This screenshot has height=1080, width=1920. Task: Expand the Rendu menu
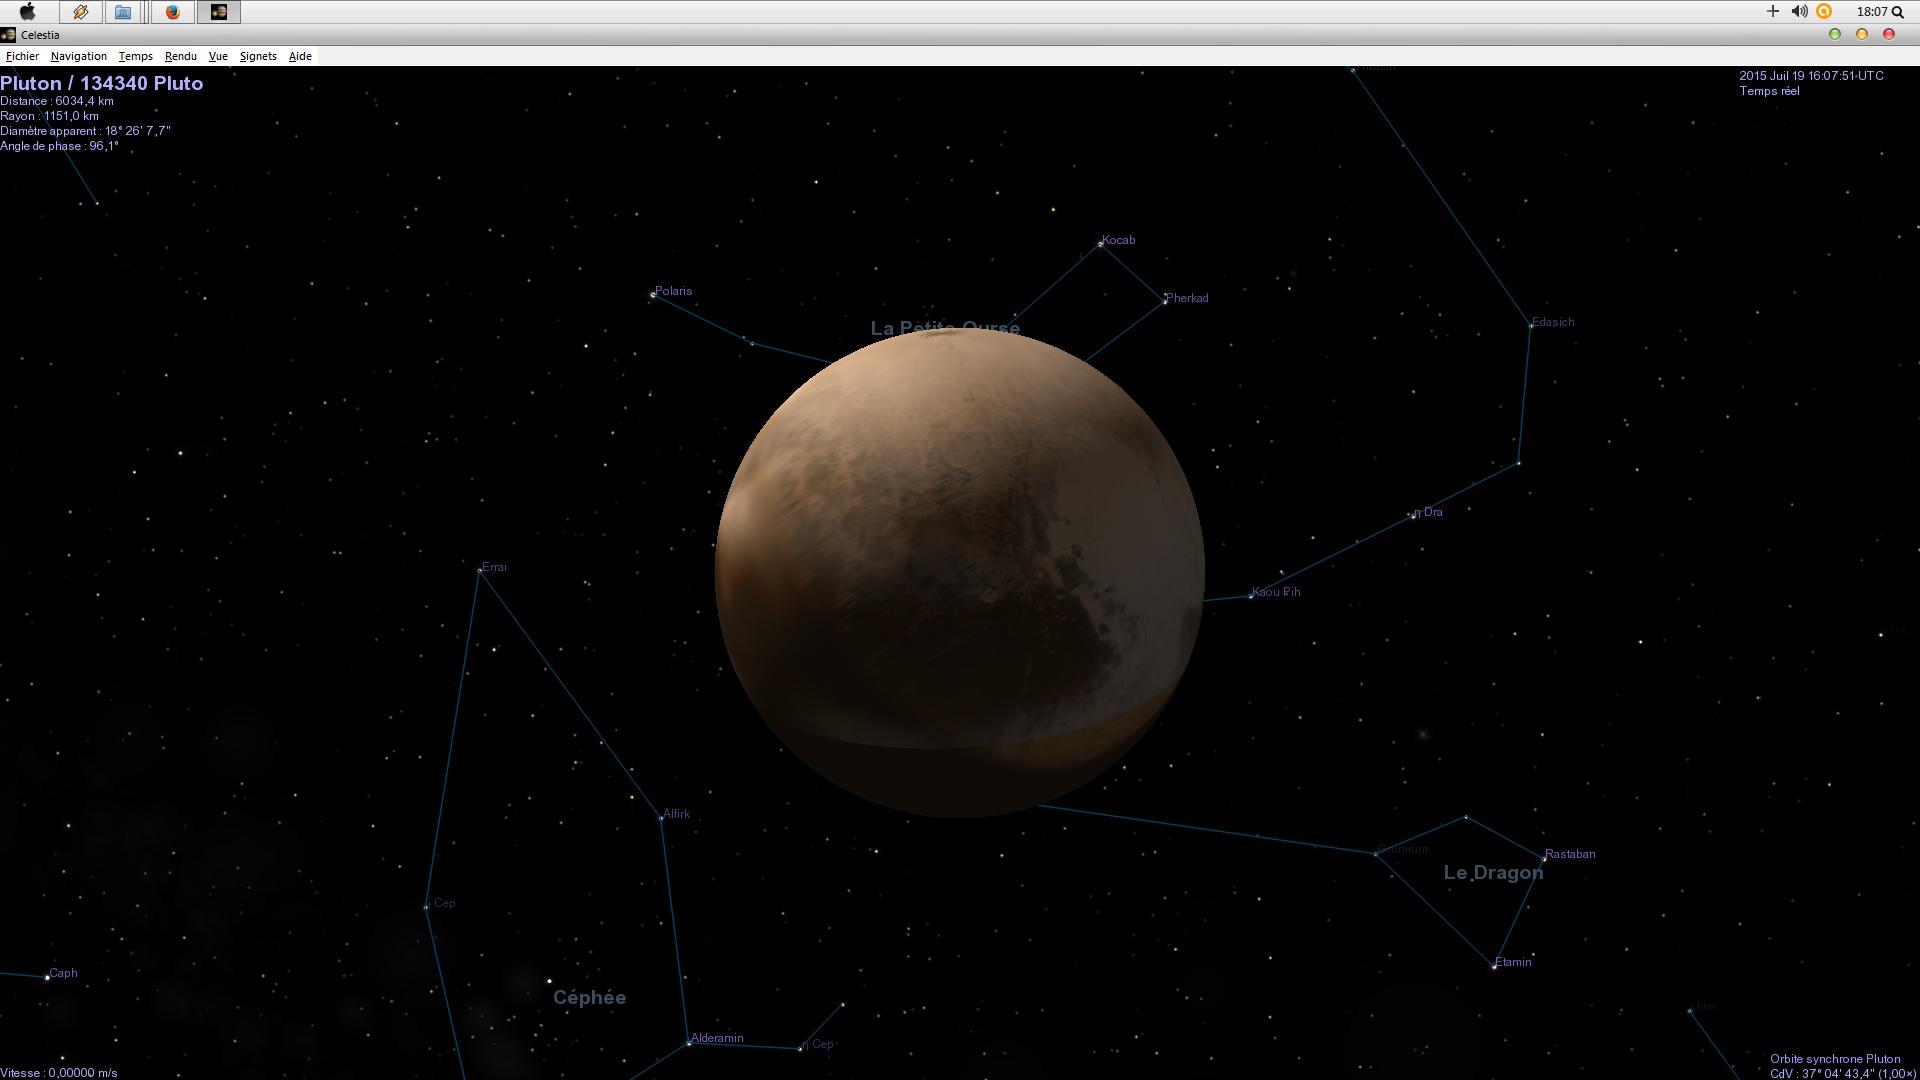tap(180, 56)
